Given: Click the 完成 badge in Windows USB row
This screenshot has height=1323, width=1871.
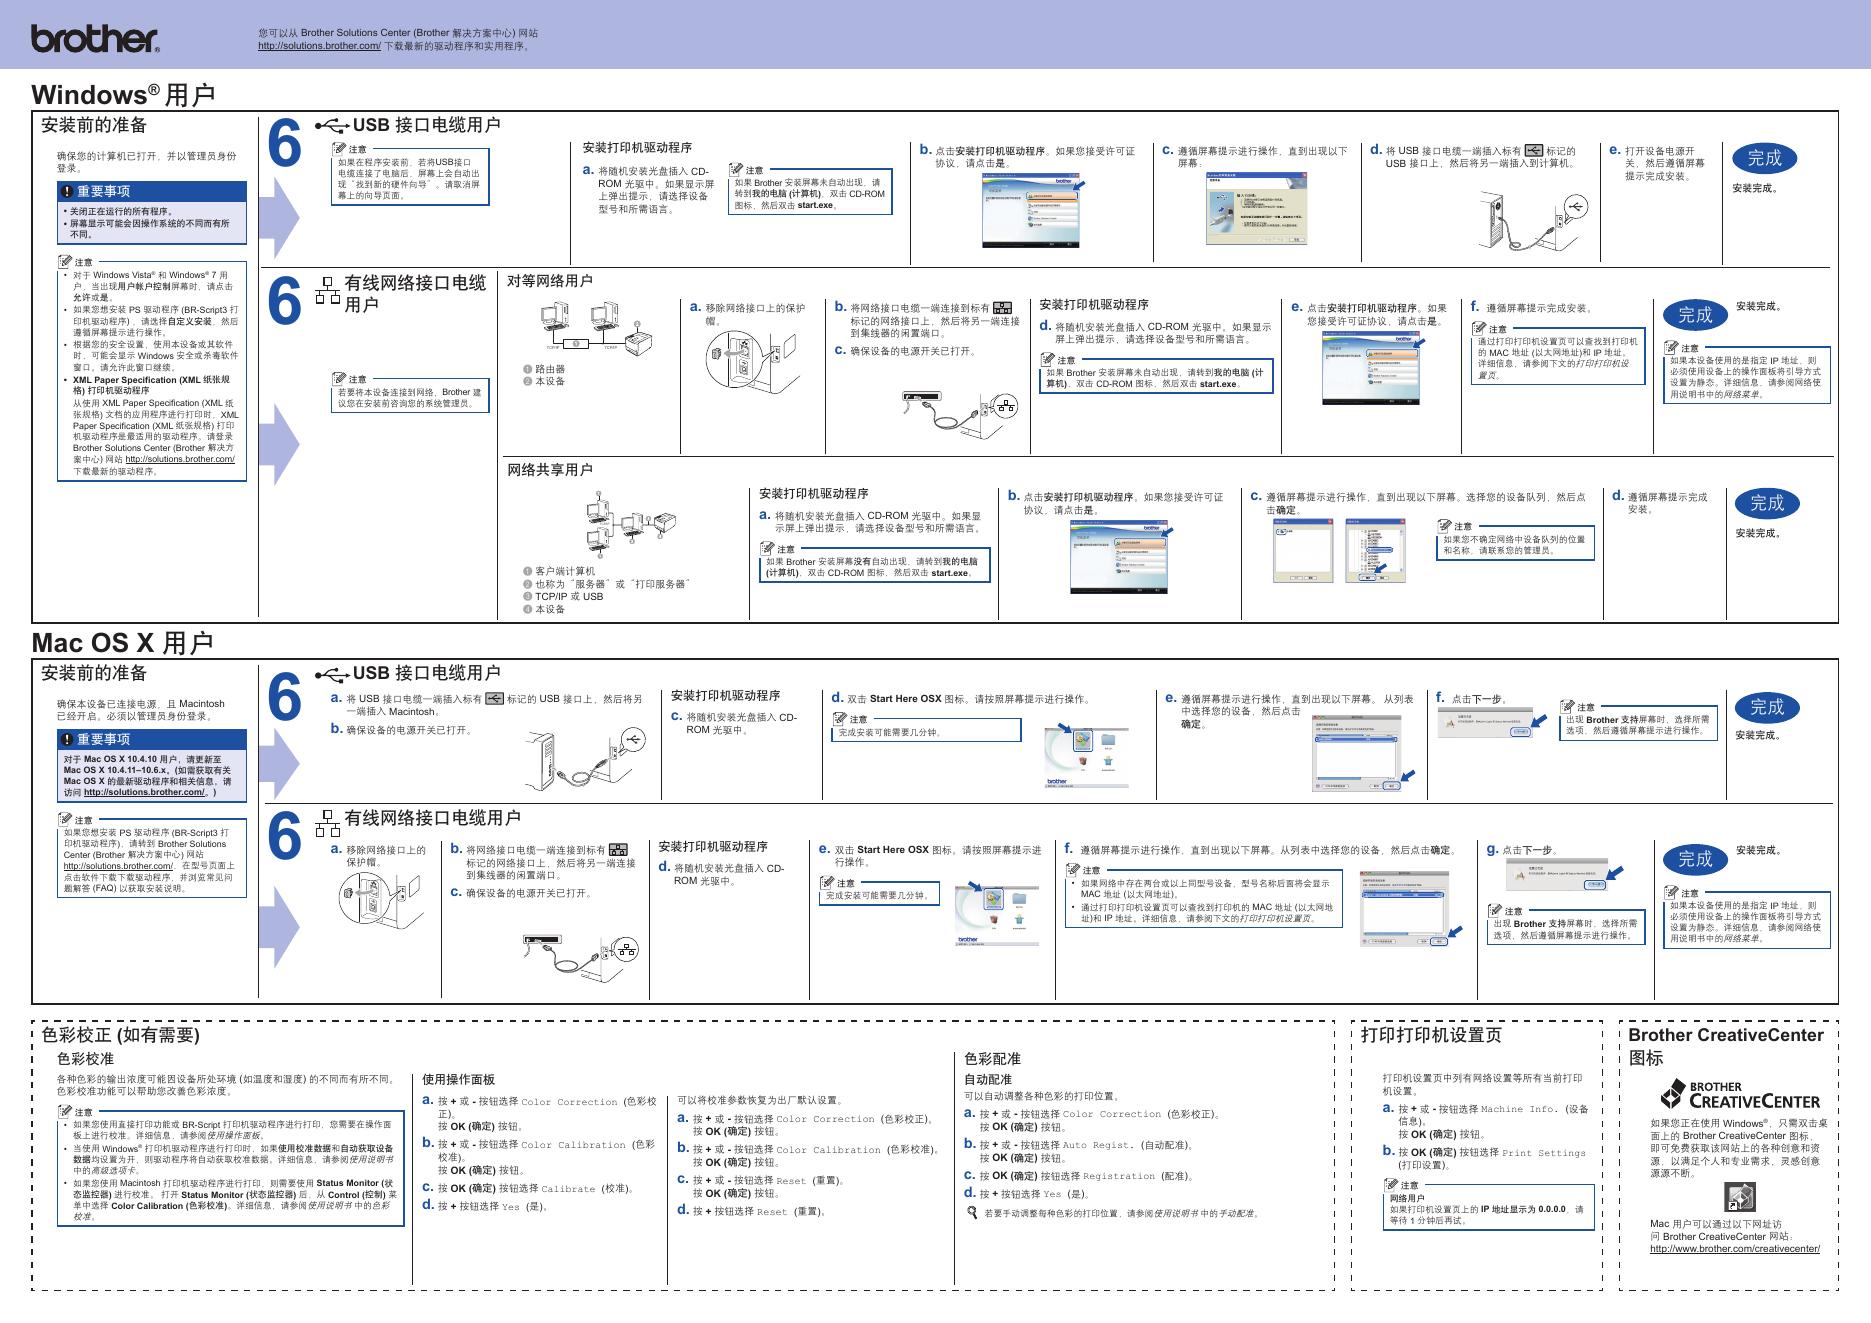Looking at the screenshot, I should pyautogui.click(x=1764, y=158).
